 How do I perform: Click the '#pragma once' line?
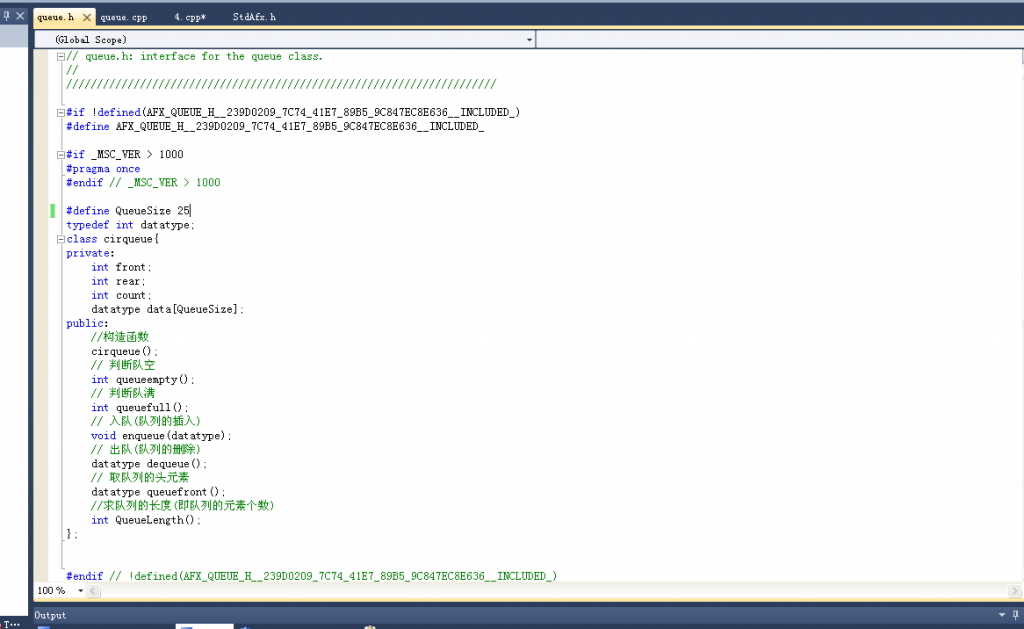tap(103, 169)
